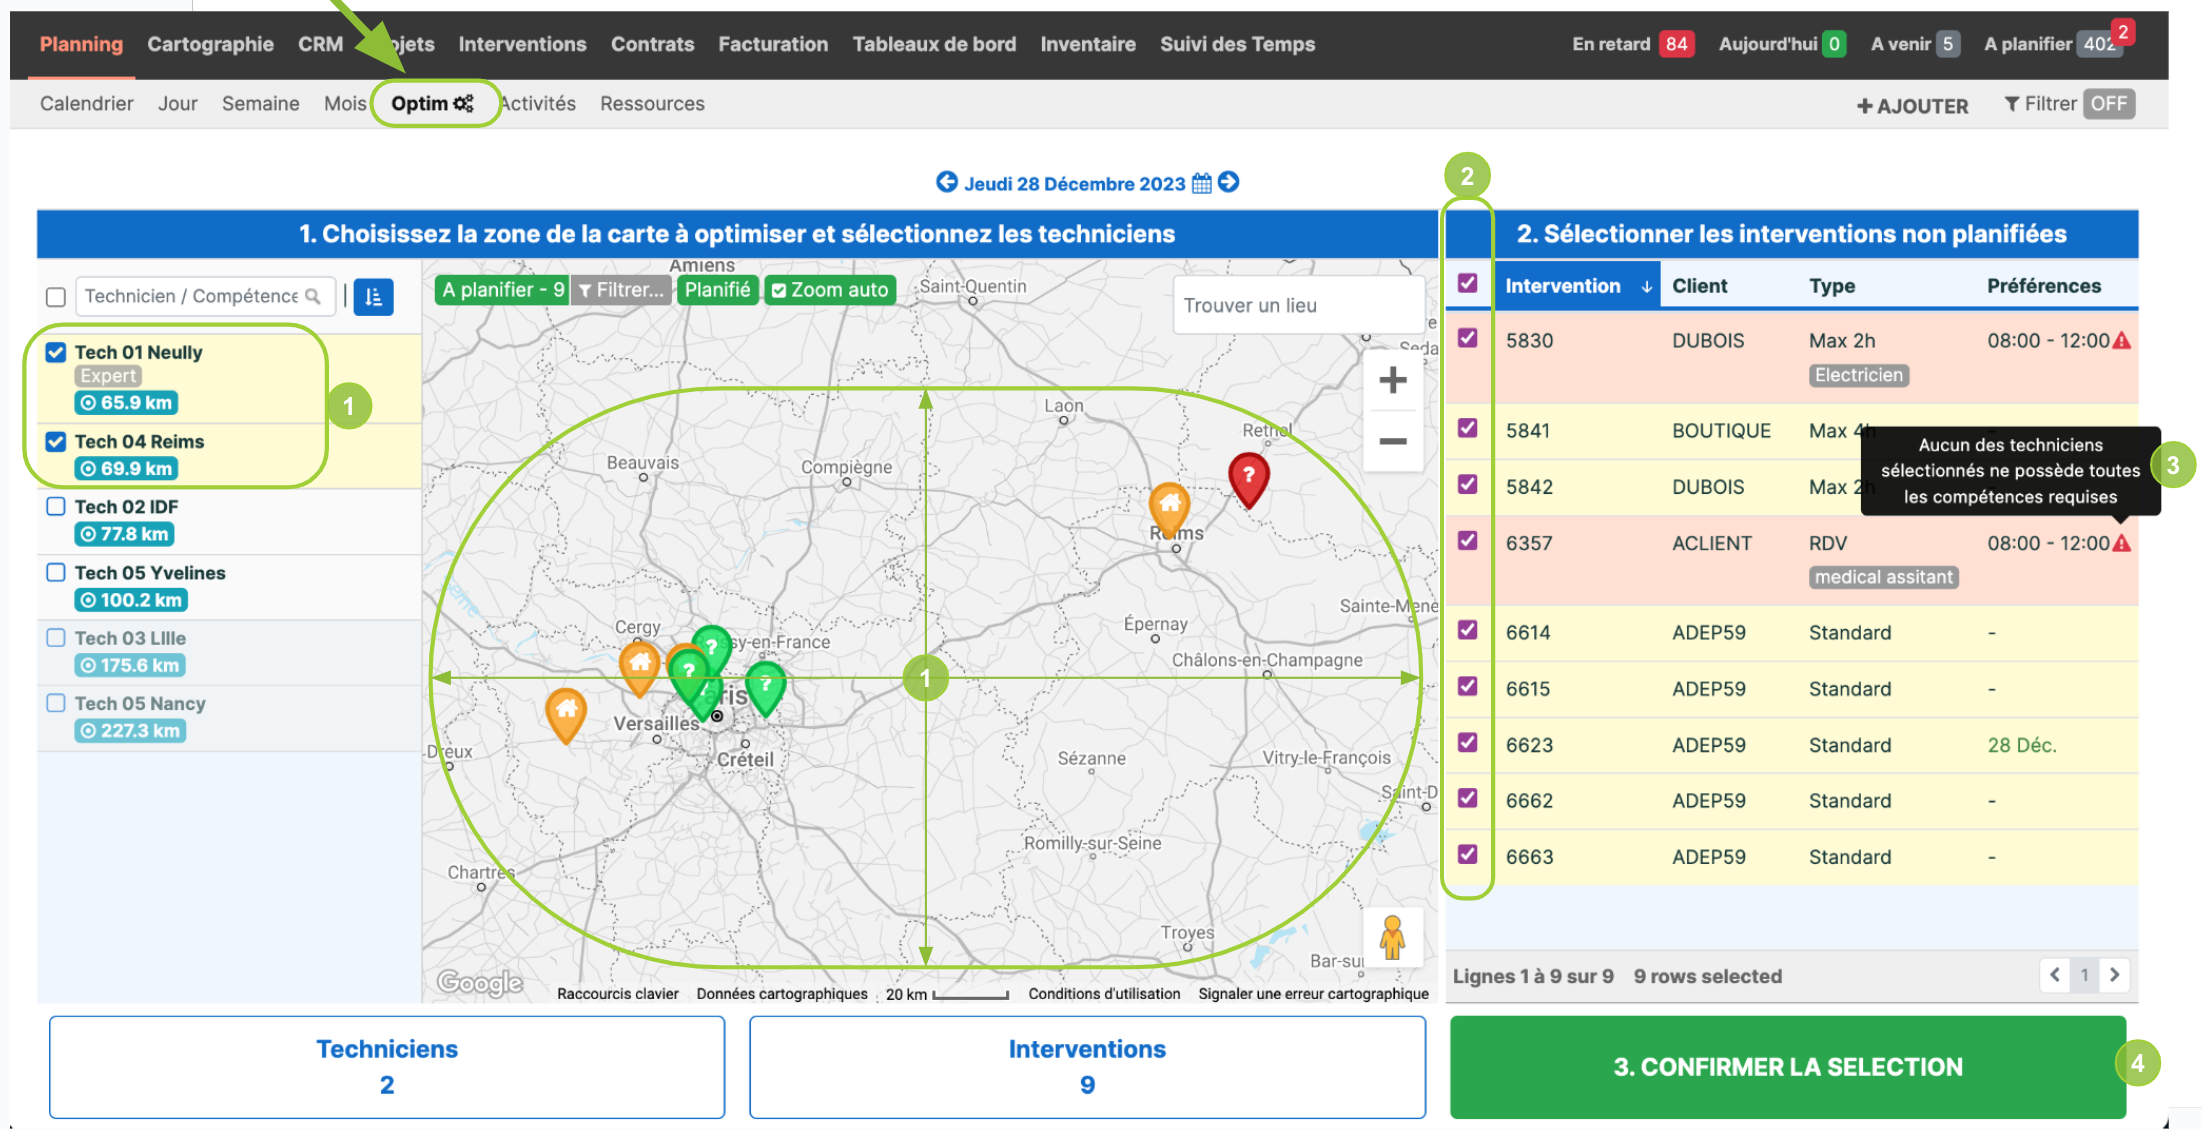
Task: Click the search magnifier in technician field
Action: 313,296
